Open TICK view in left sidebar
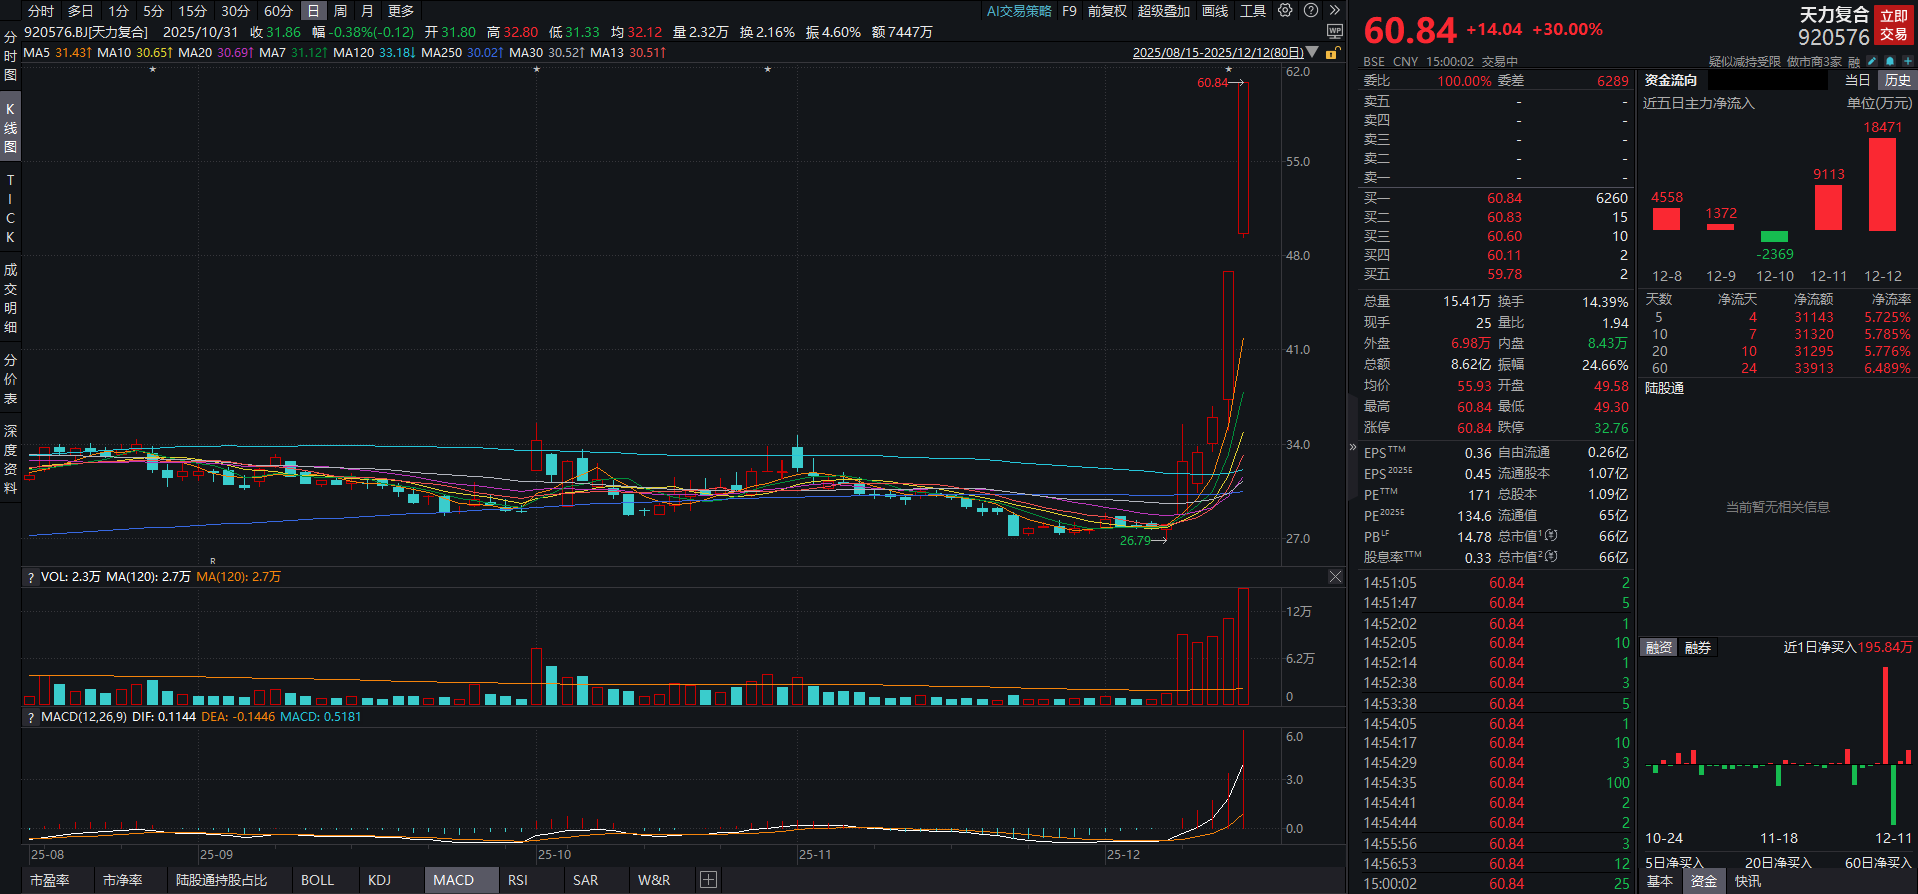Image resolution: width=1918 pixels, height=894 pixels. (10, 208)
